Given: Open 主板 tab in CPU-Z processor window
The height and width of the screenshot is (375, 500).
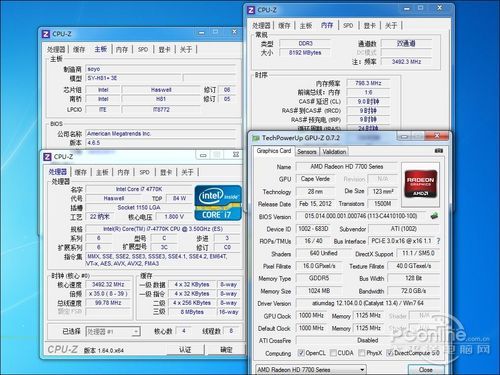Looking at the screenshot, I should click(102, 172).
